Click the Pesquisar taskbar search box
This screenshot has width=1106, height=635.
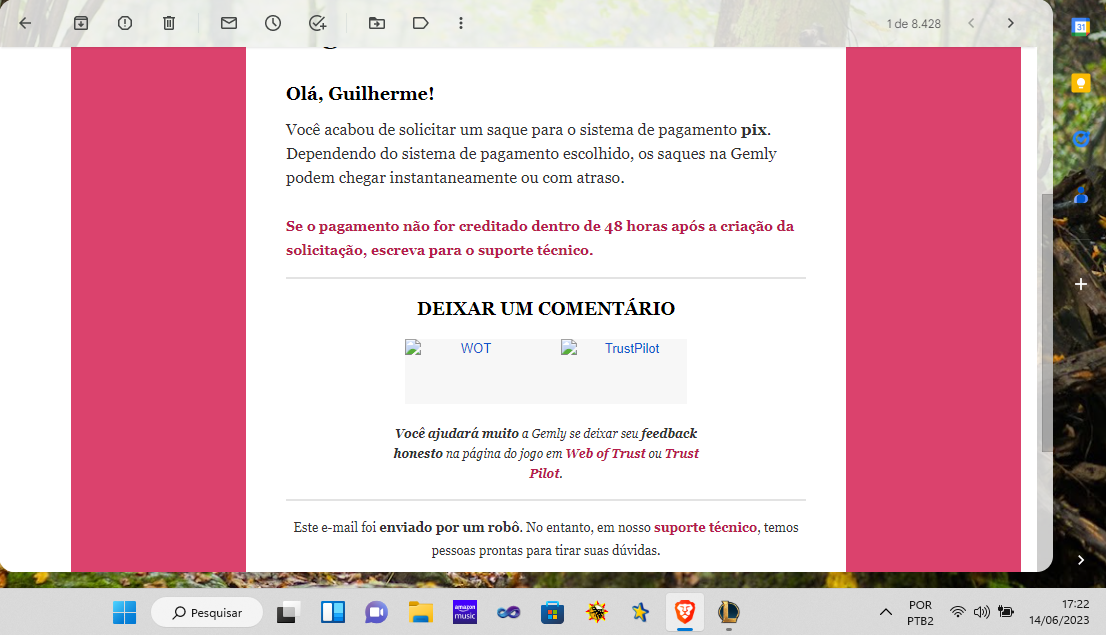(x=207, y=612)
